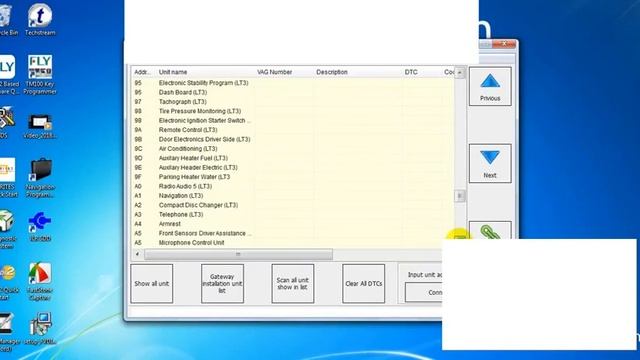Open the FastStone Capture icon
The width and height of the screenshot is (640, 360).
(x=40, y=282)
